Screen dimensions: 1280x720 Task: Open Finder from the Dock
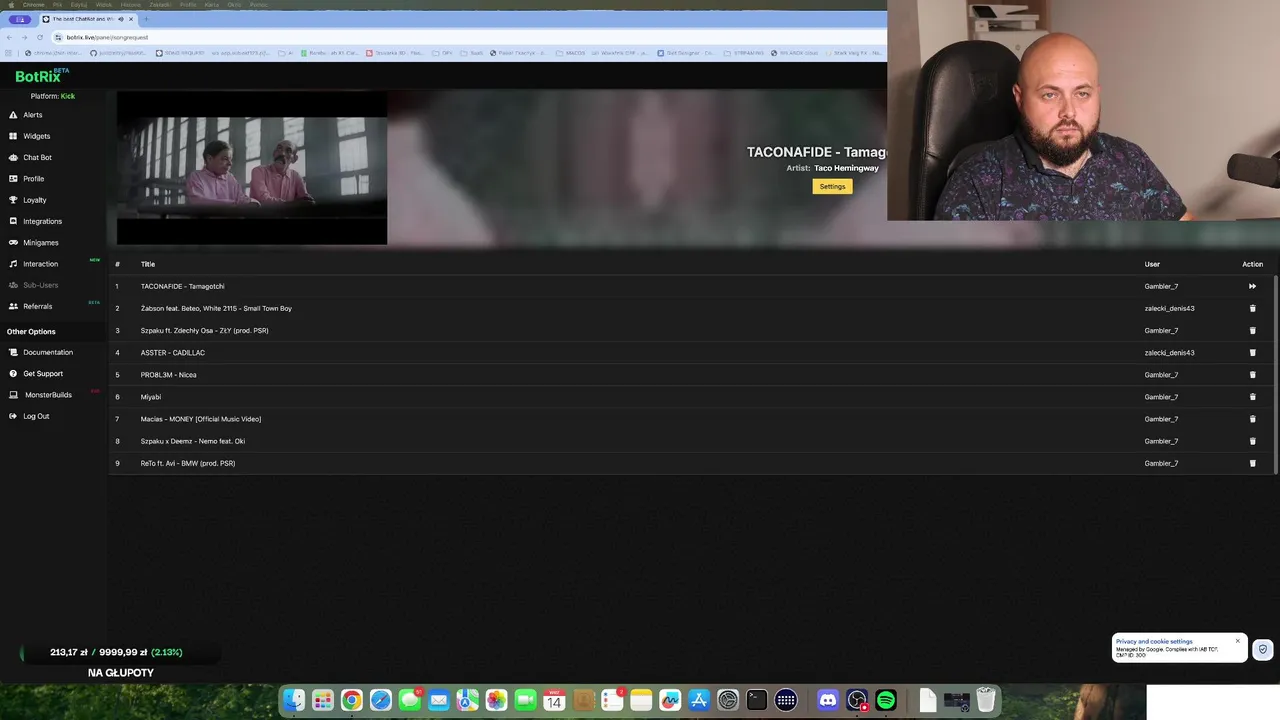tap(293, 700)
